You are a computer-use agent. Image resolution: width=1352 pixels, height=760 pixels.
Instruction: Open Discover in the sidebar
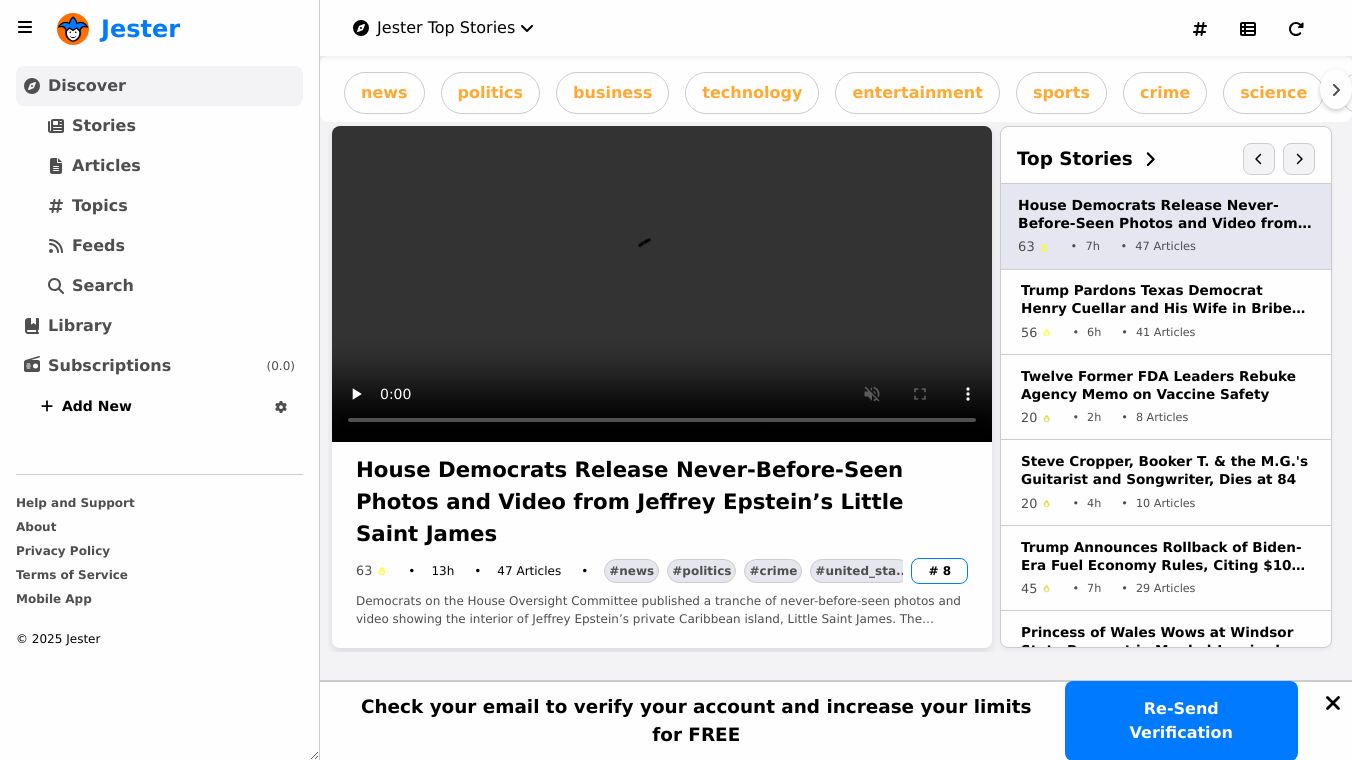159,86
